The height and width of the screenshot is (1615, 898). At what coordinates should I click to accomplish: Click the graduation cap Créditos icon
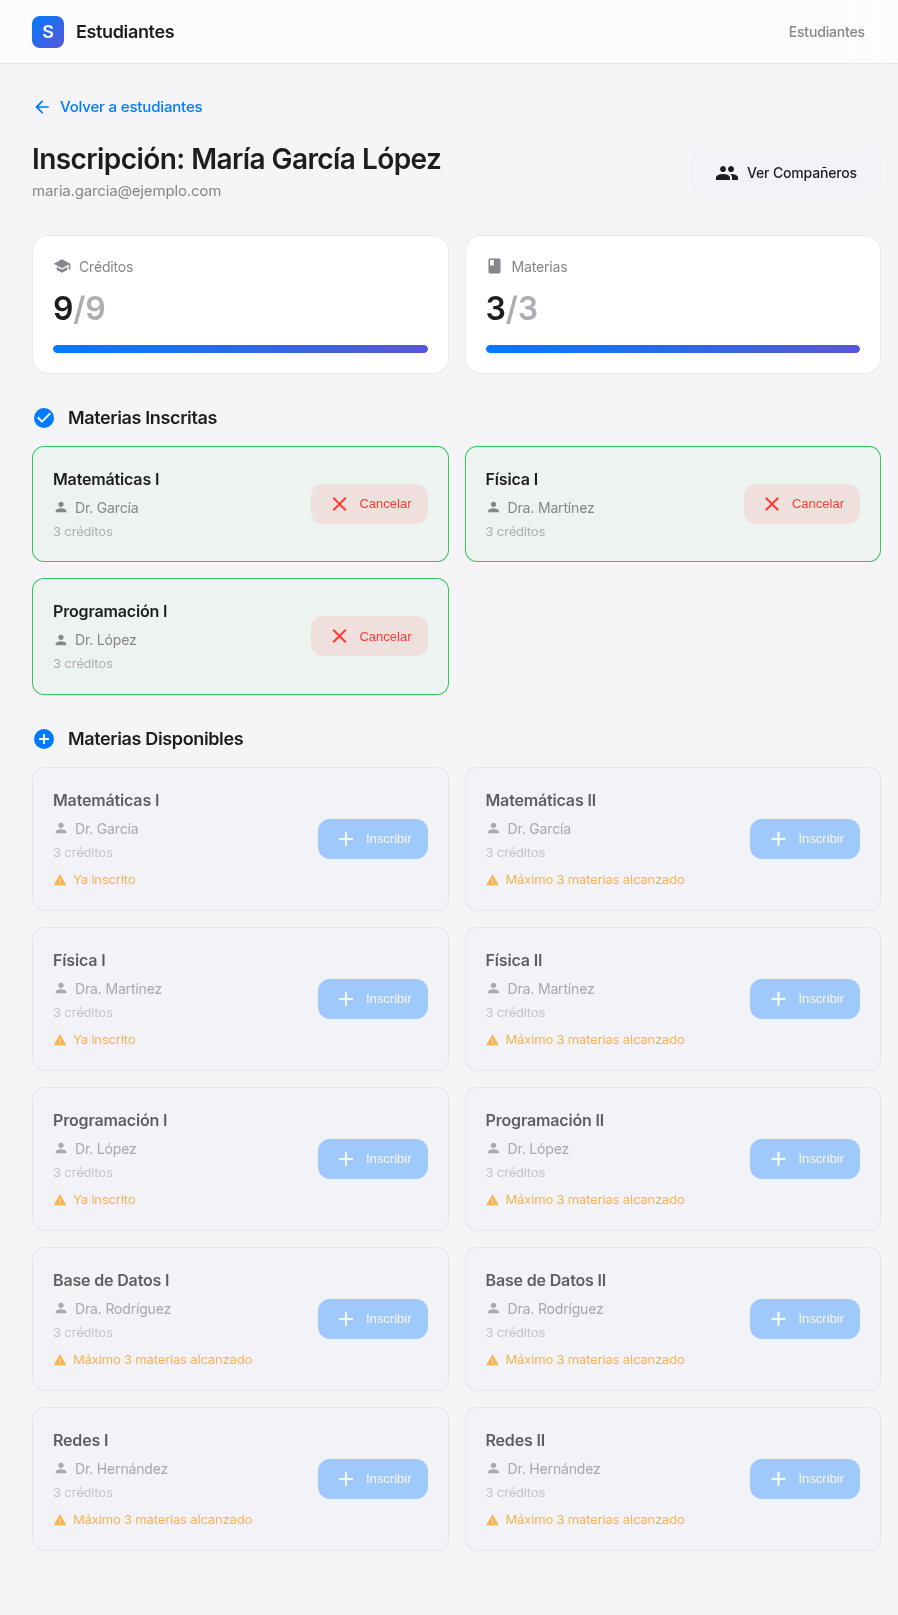(62, 266)
